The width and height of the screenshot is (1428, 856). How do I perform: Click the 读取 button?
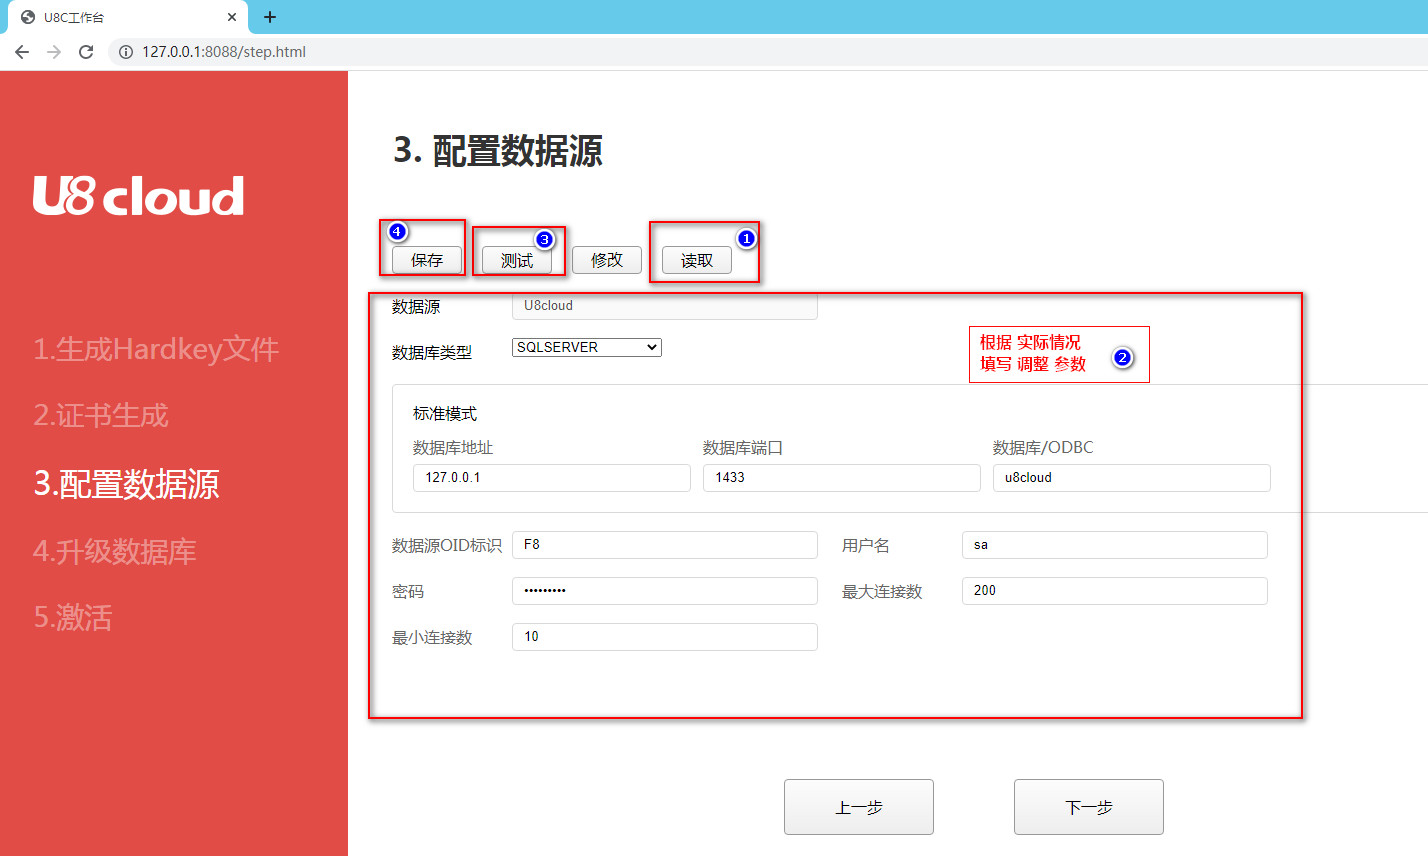point(697,261)
